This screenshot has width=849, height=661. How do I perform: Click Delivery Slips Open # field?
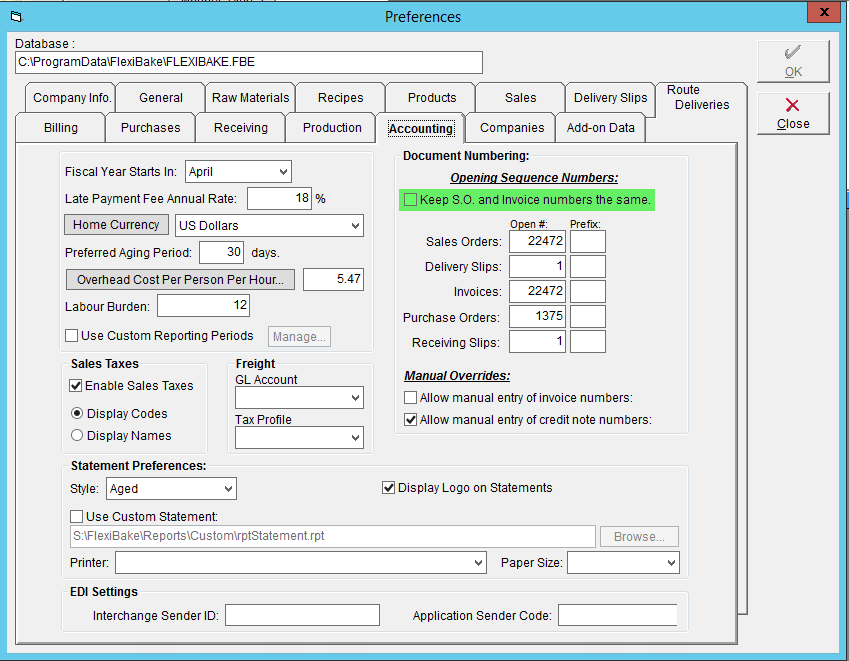coord(537,266)
